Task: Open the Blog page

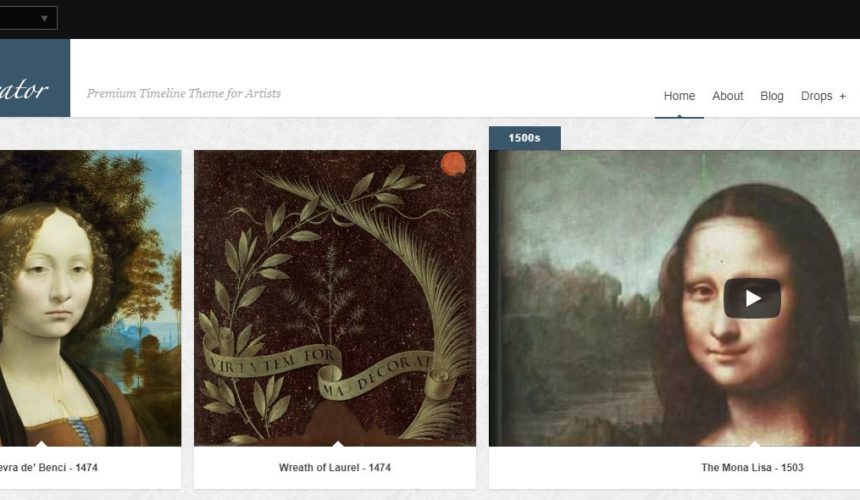Action: tap(772, 96)
